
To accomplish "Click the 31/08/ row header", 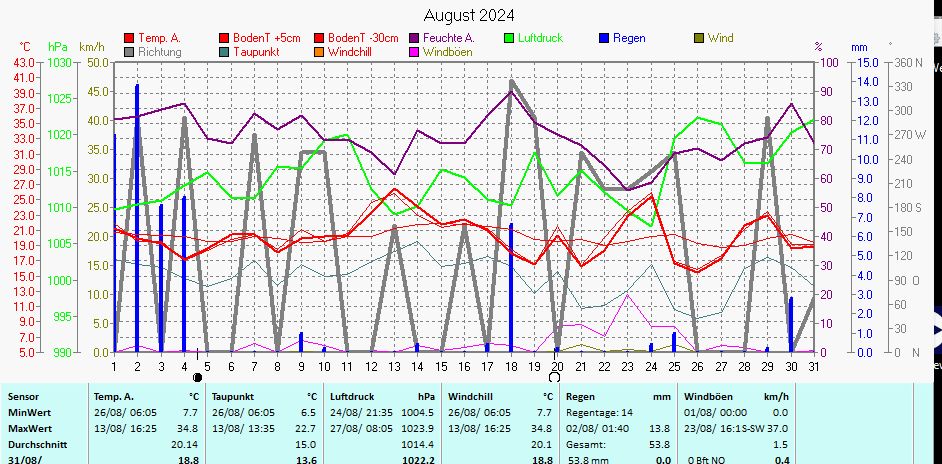I will click(25, 460).
